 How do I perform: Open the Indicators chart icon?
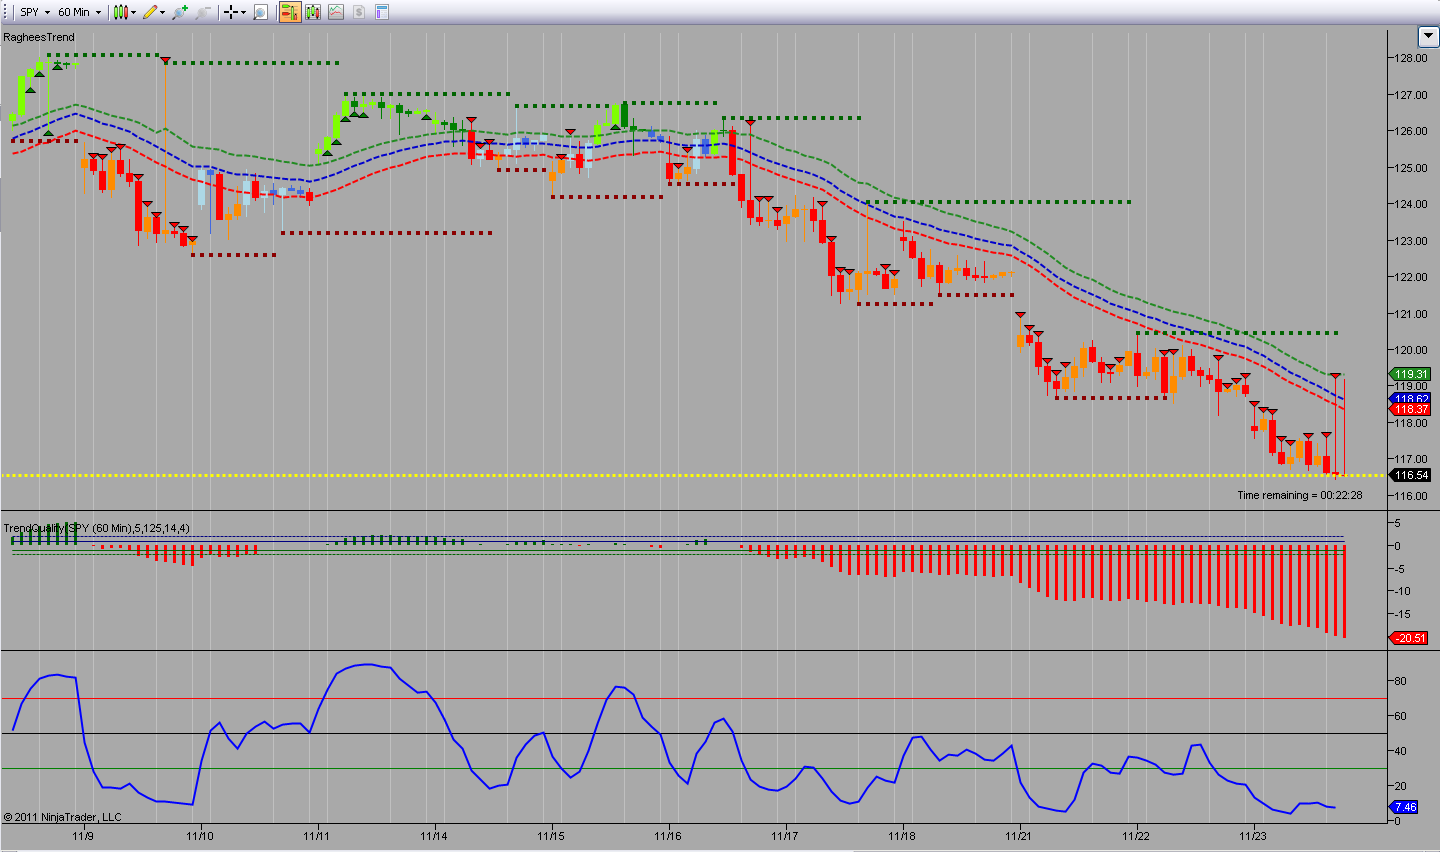point(336,12)
